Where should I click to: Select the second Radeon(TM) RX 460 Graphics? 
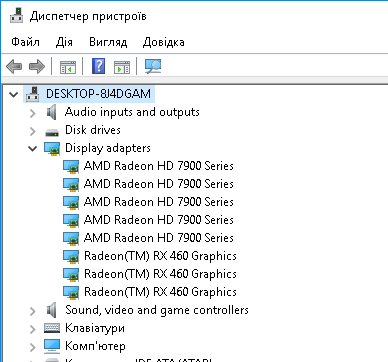(x=160, y=274)
